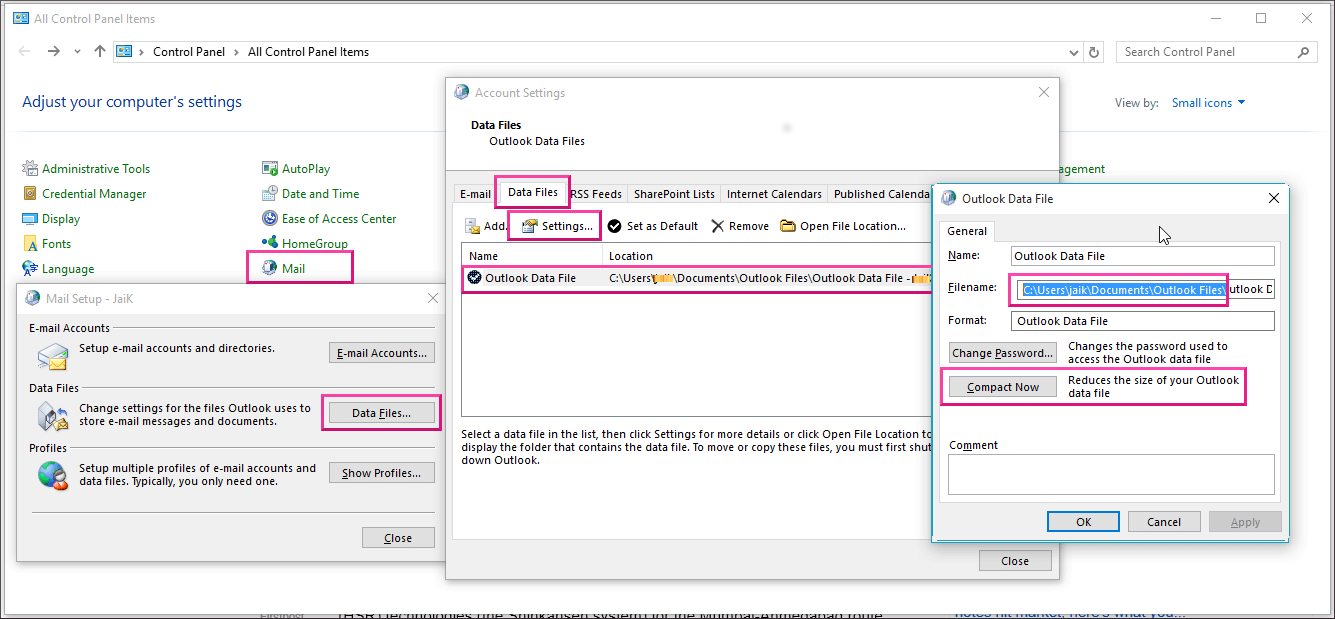Screen dimensions: 1335x619
Task: Click the Format field
Action: point(1143,321)
